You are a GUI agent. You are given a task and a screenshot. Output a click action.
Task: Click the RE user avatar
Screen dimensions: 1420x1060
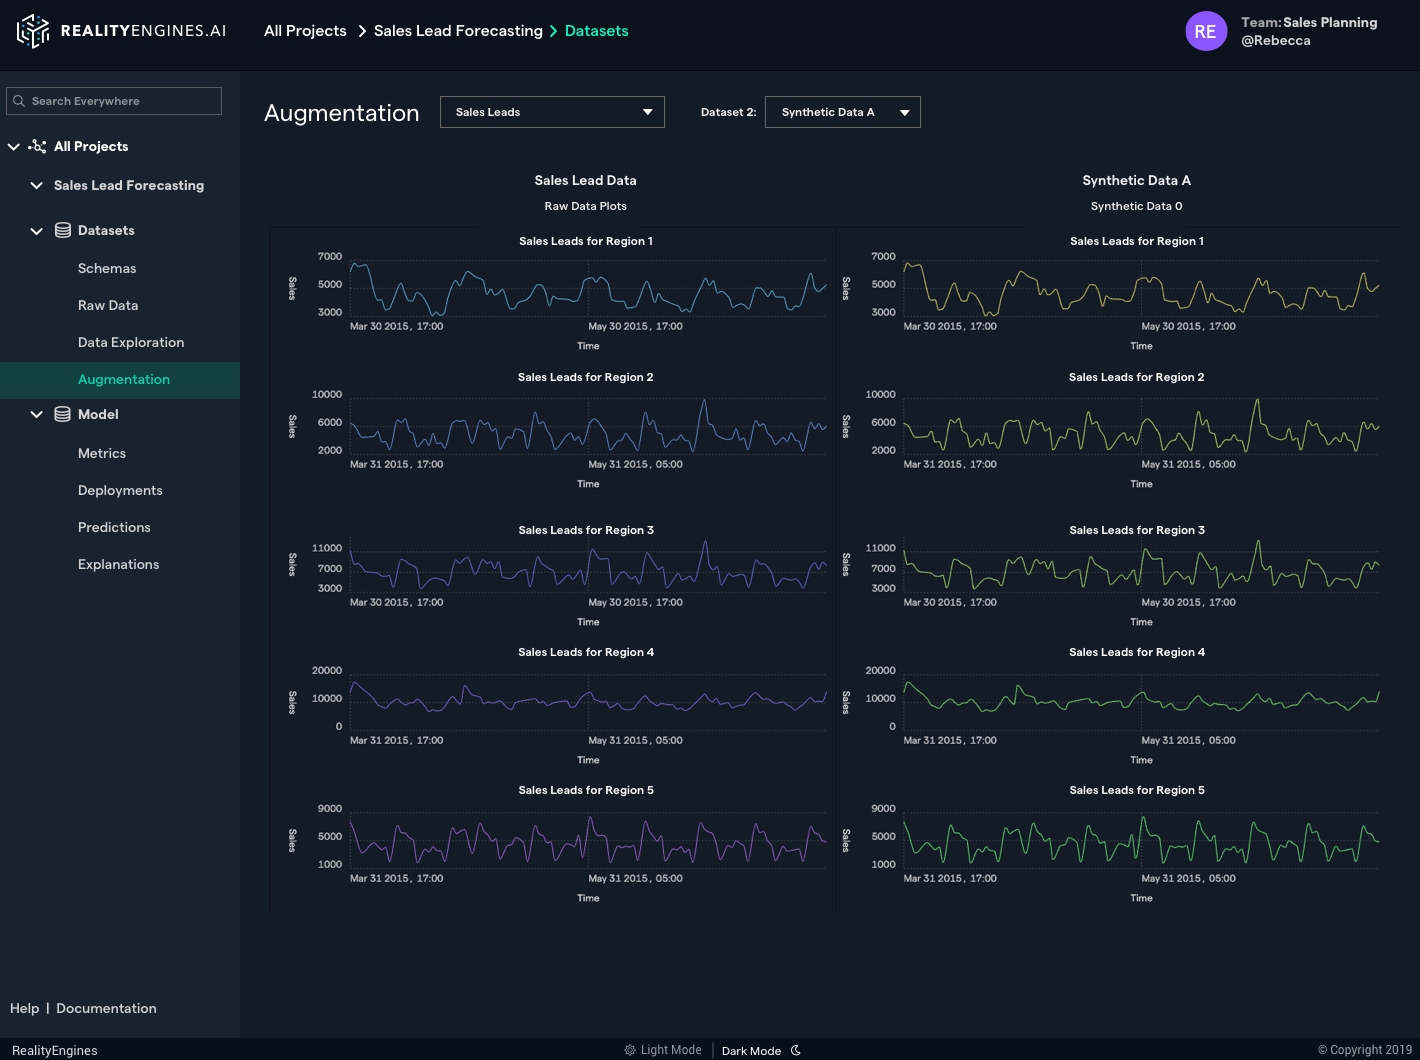(x=1205, y=31)
